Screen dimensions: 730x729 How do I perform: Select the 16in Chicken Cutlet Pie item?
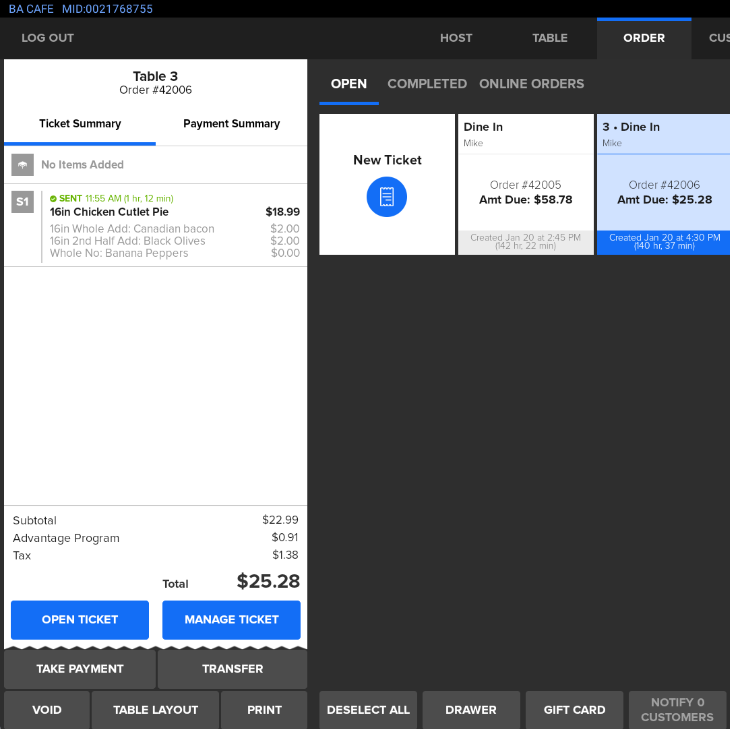(110, 212)
